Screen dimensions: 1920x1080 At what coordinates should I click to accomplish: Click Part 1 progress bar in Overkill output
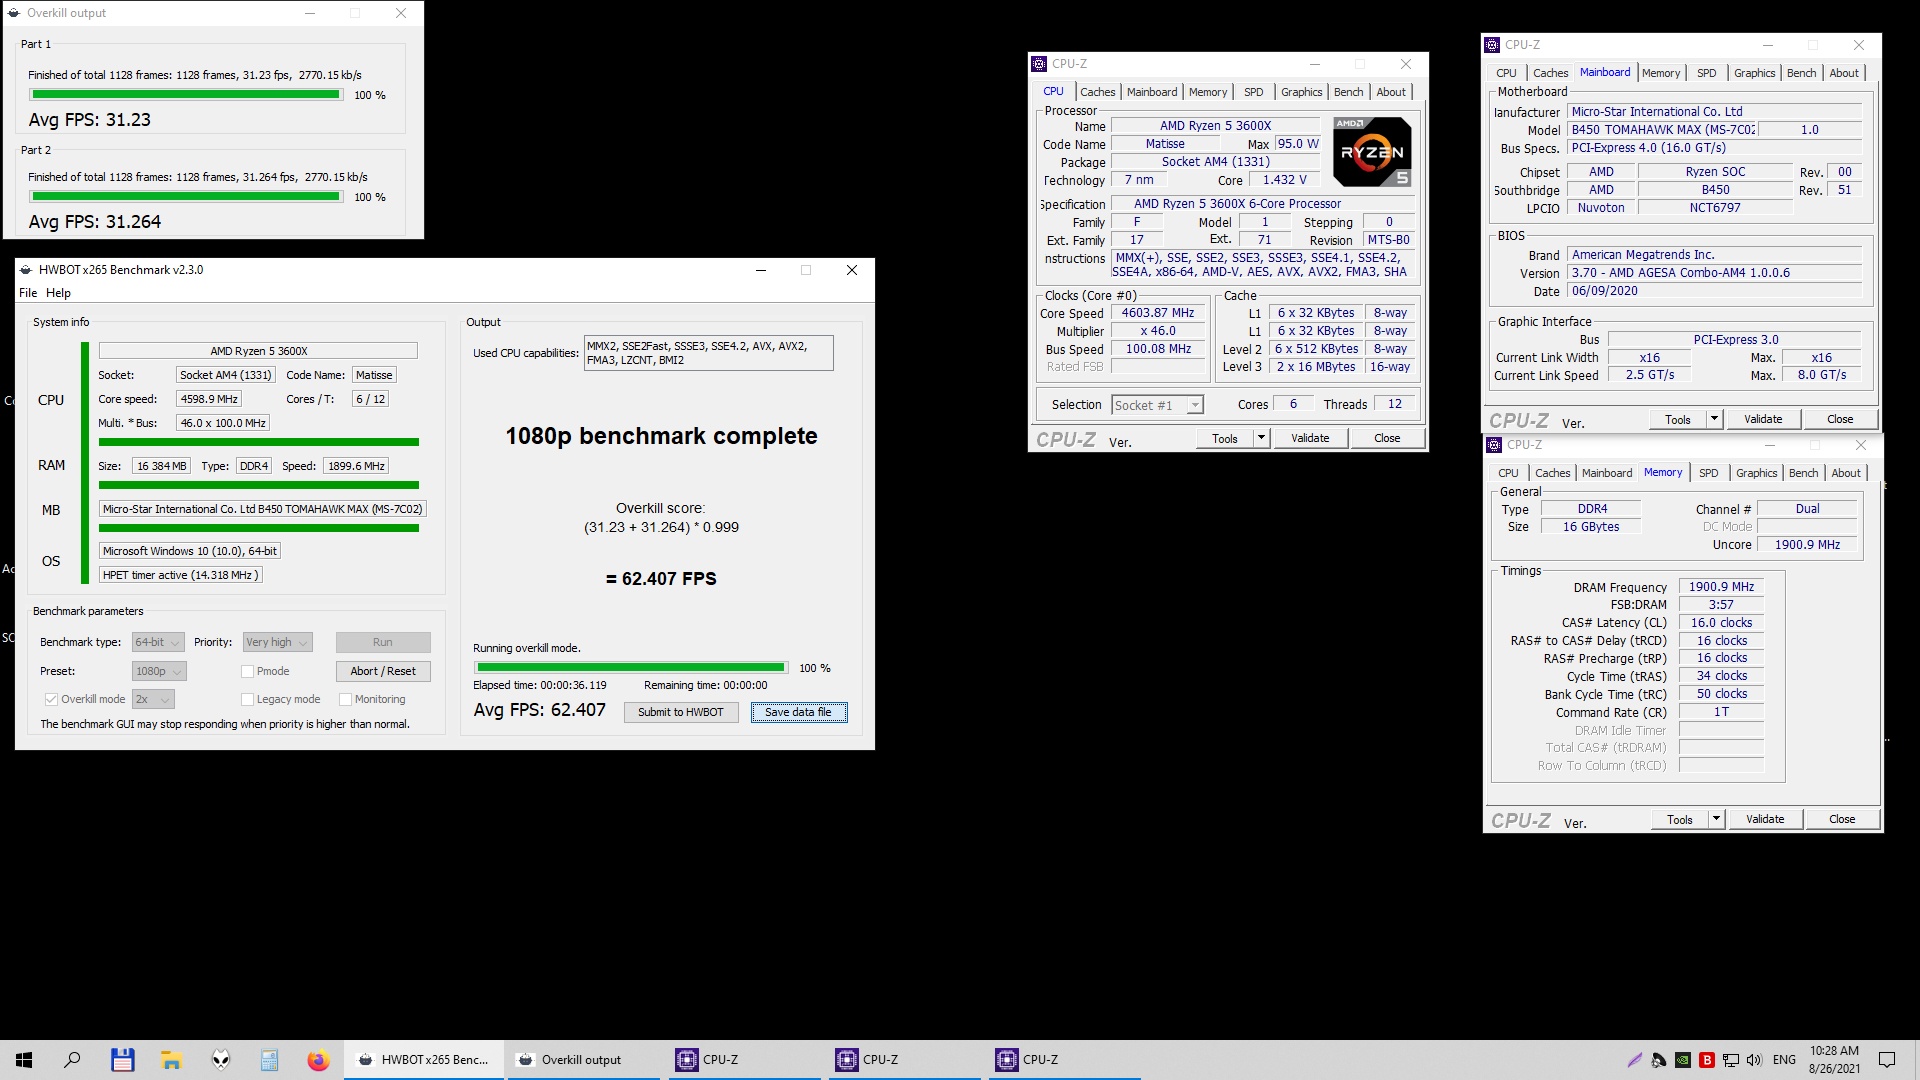click(x=186, y=95)
